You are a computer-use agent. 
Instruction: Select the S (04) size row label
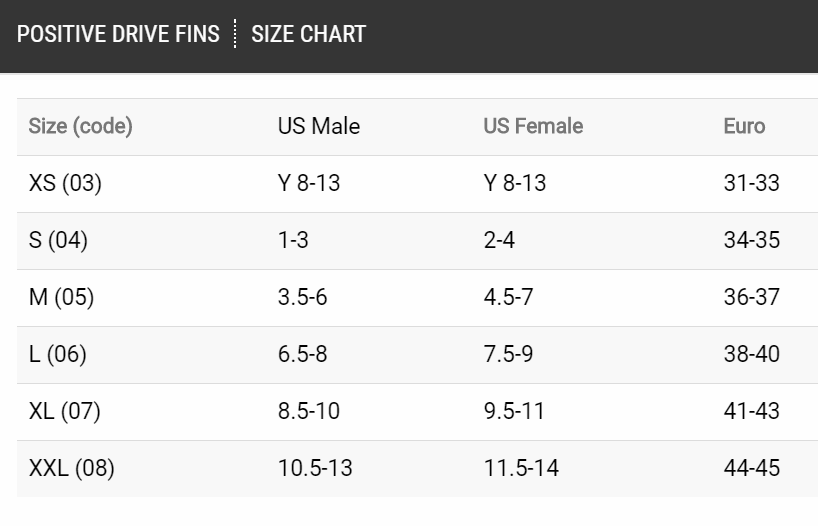pyautogui.click(x=59, y=241)
